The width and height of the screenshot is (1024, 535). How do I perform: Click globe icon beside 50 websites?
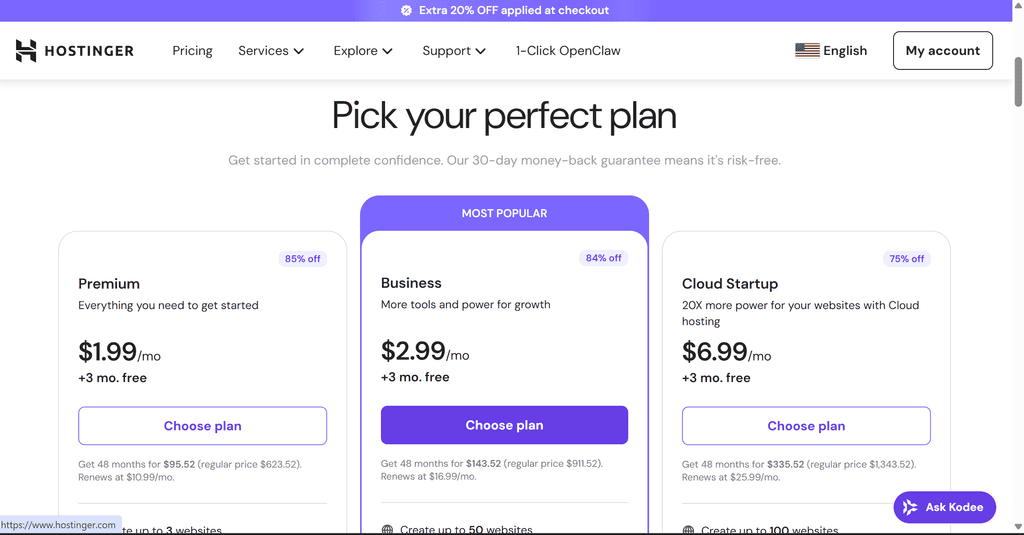(x=387, y=529)
